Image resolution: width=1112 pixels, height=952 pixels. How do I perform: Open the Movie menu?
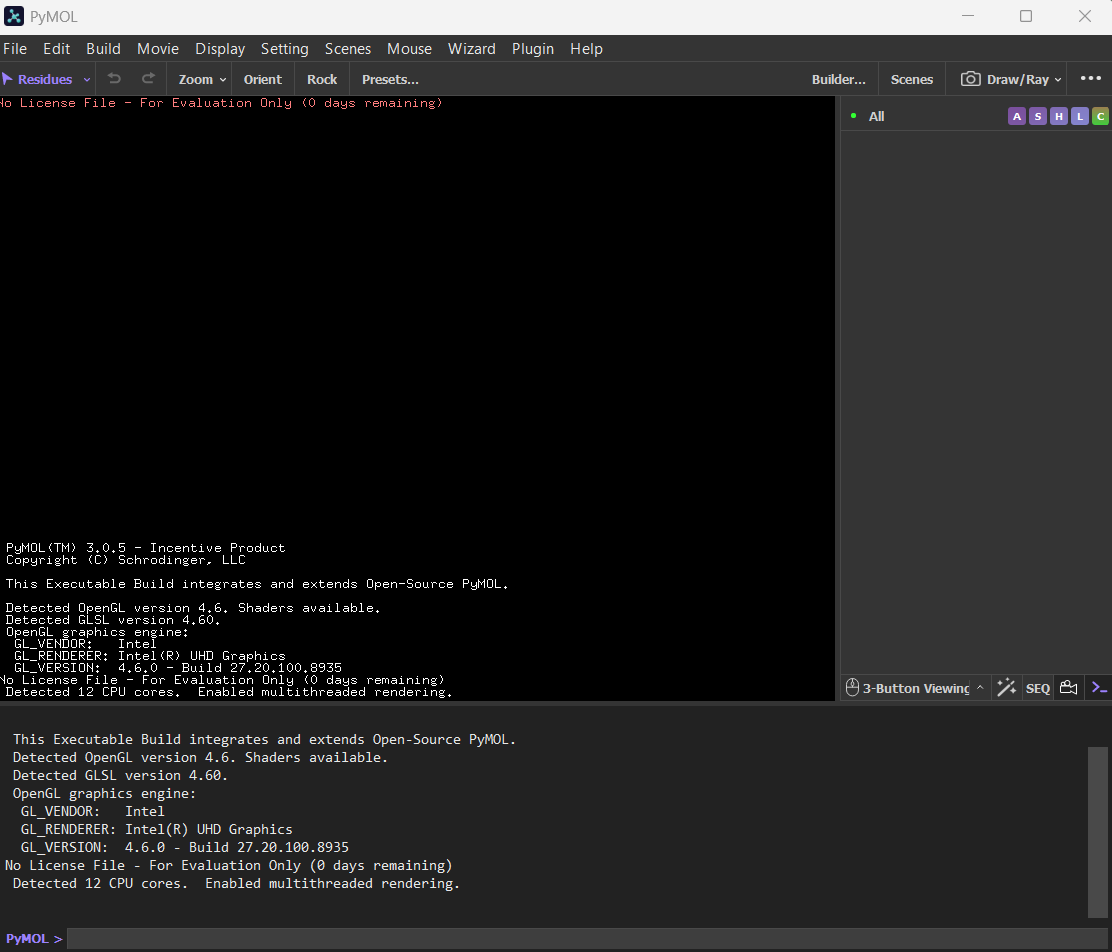coord(158,48)
